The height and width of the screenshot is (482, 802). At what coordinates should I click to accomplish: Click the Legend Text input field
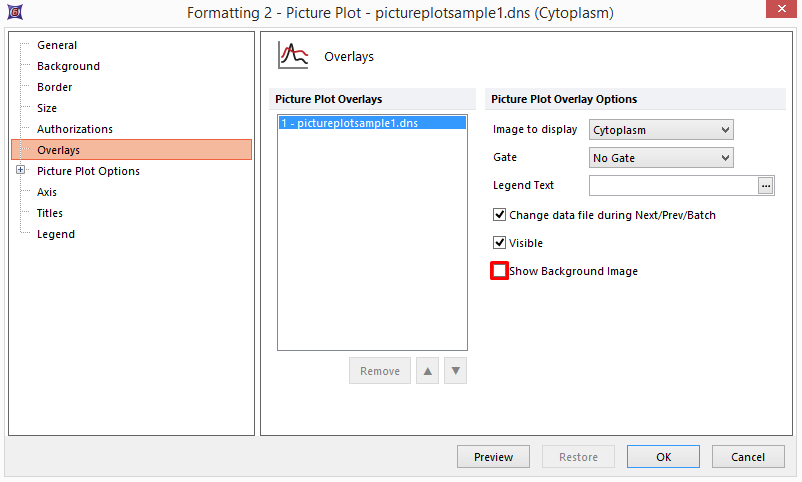673,185
